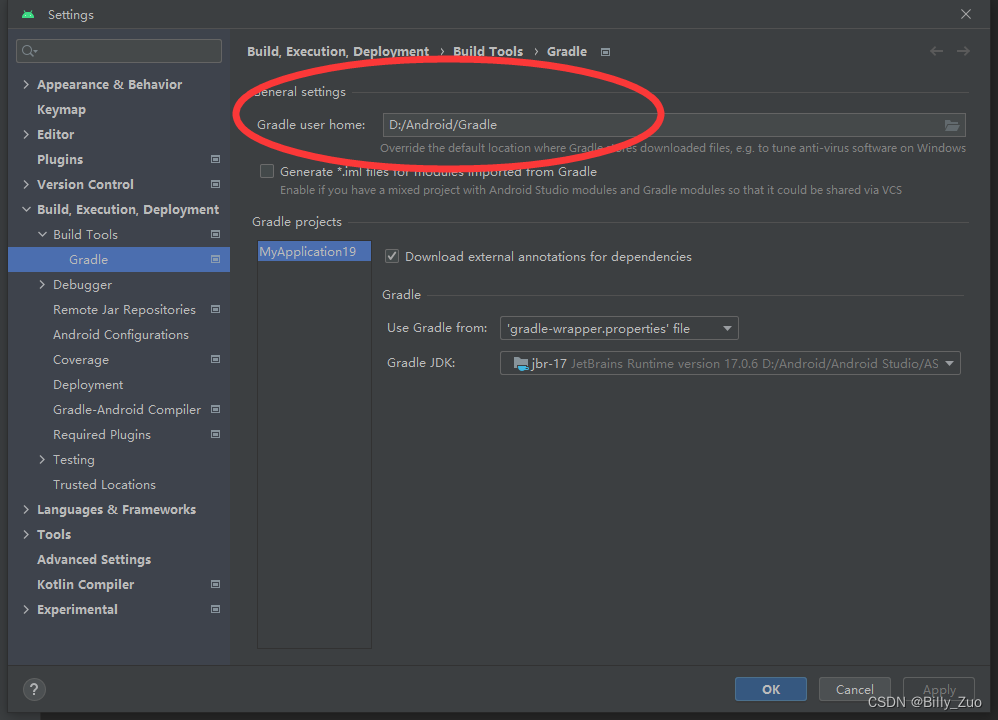Select Remote Jar Repositories item
The height and width of the screenshot is (720, 998).
click(124, 309)
